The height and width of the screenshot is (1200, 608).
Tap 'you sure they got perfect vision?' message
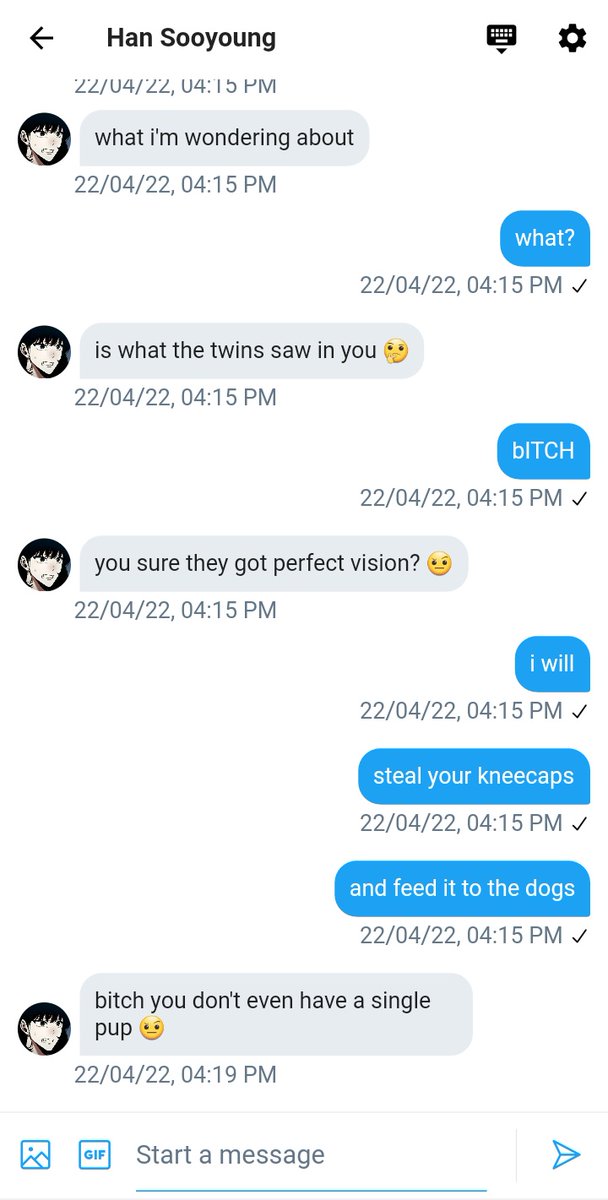coord(274,563)
